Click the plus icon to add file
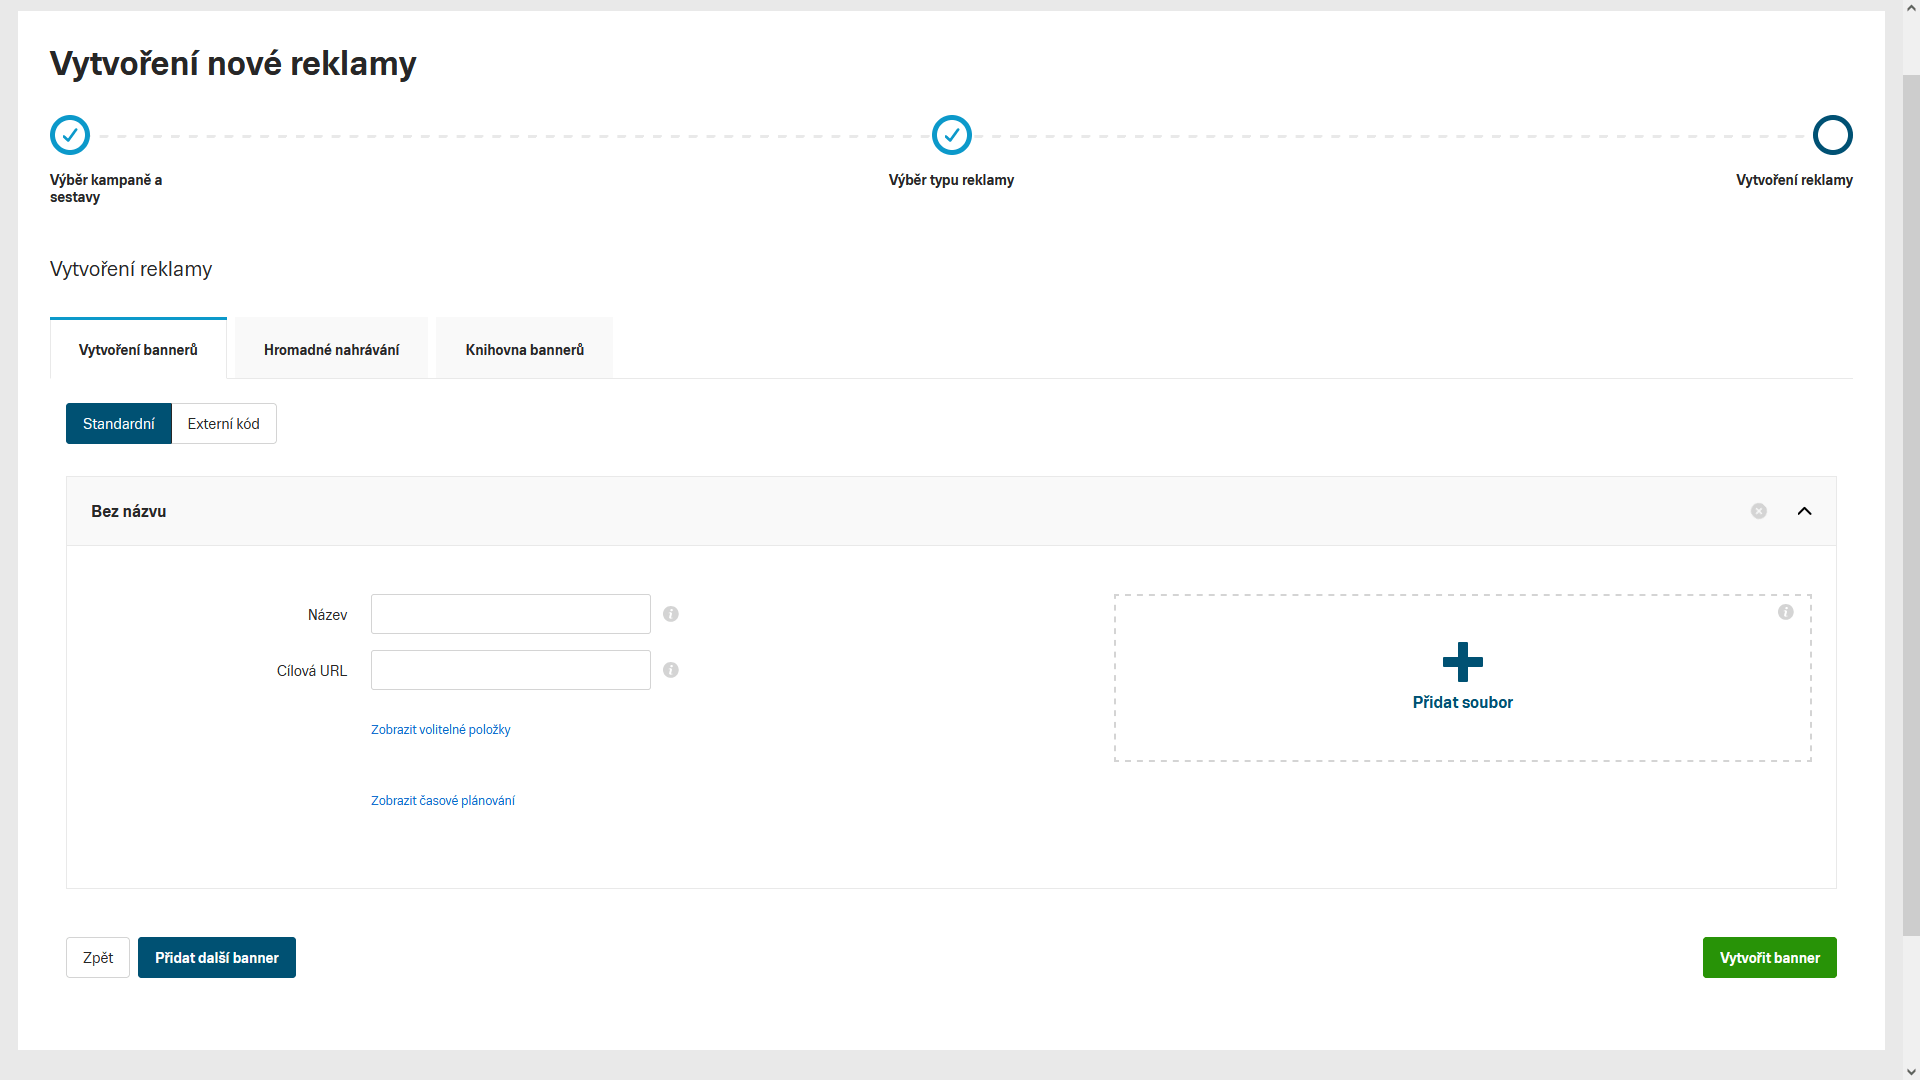1920x1080 pixels. (x=1462, y=662)
